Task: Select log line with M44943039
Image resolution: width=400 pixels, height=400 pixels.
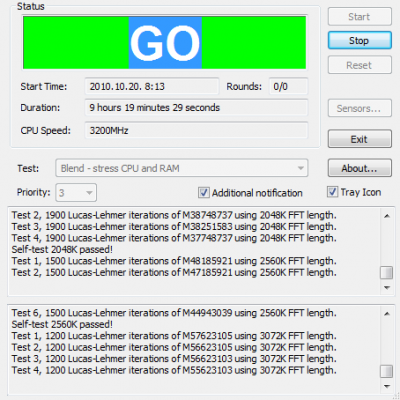Action: coord(174,313)
